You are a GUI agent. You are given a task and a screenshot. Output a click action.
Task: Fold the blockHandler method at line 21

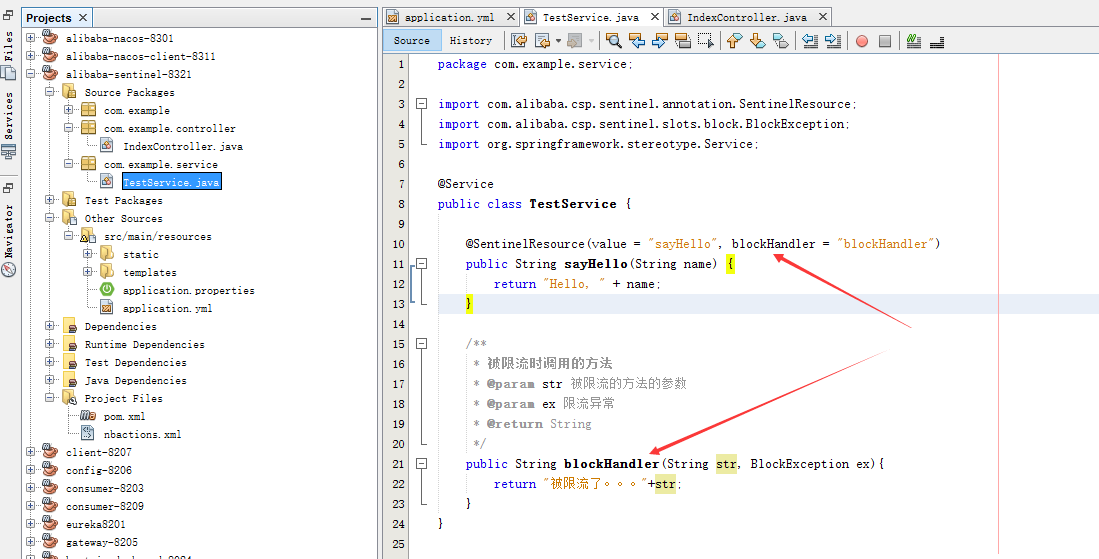point(421,464)
